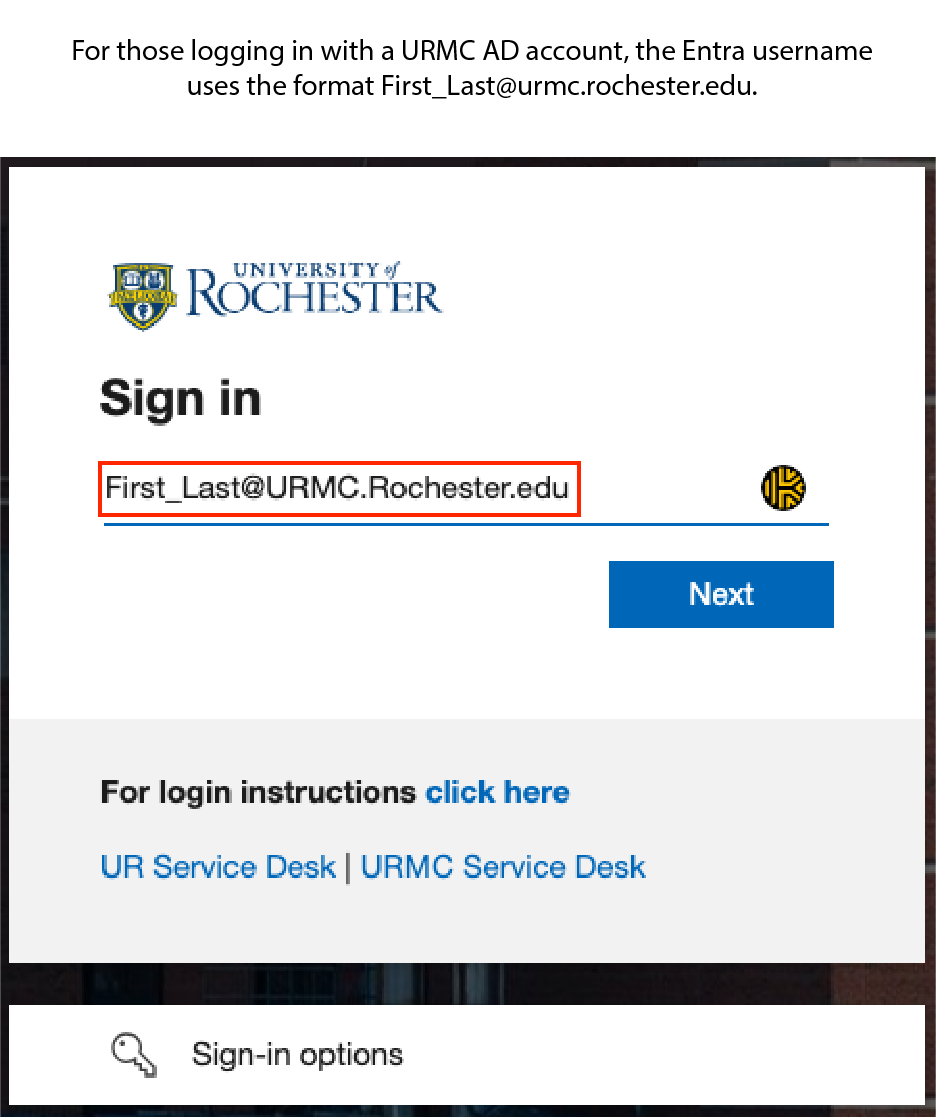Image resolution: width=936 pixels, height=1118 pixels.
Task: Click the 'For login instructions' label text
Action: point(258,792)
